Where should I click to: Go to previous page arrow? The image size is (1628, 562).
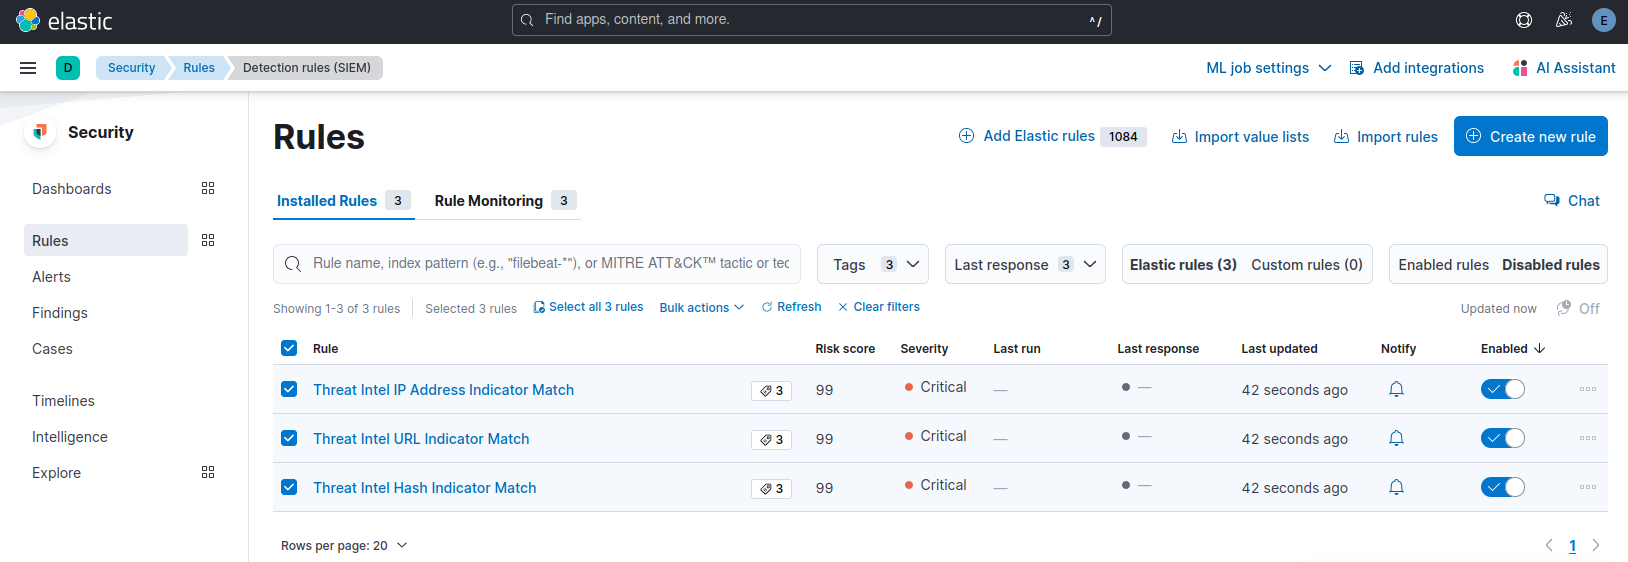point(1549,545)
